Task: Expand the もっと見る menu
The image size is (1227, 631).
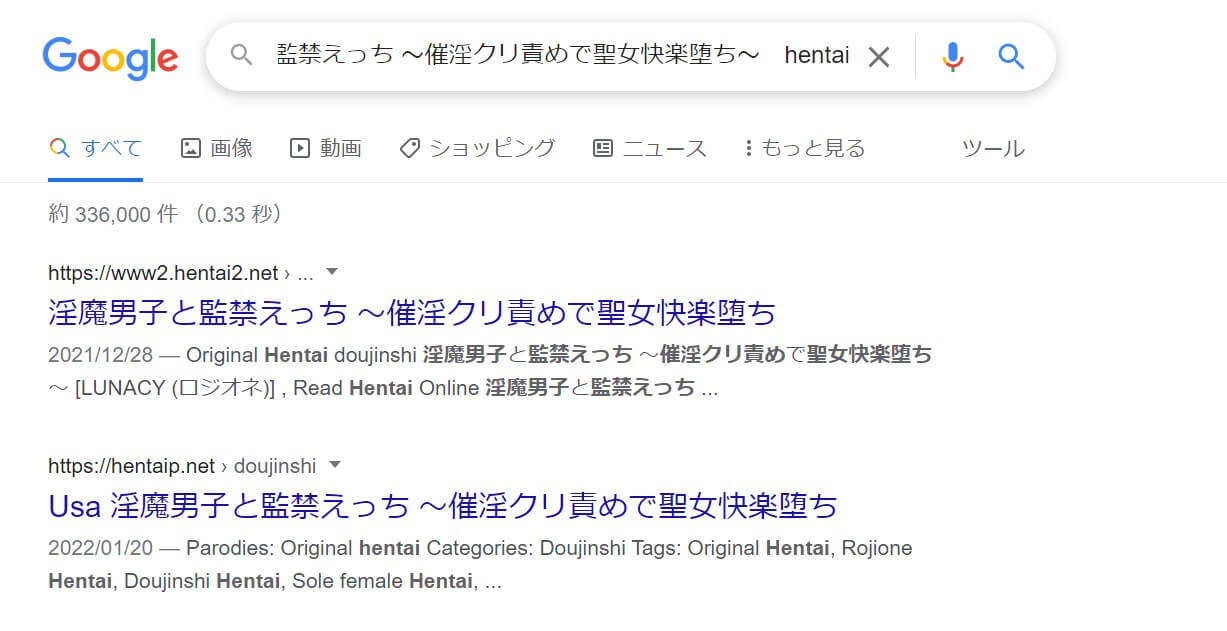Action: coord(805,149)
